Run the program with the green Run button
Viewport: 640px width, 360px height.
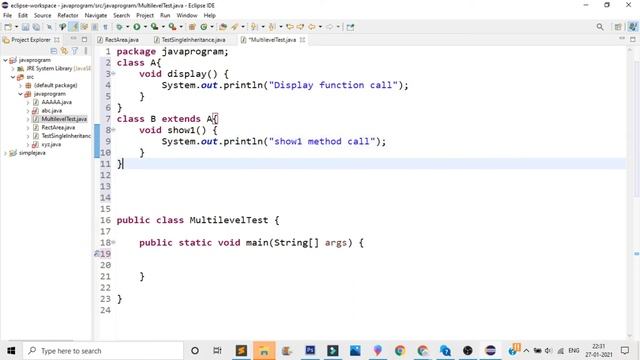coord(137,27)
